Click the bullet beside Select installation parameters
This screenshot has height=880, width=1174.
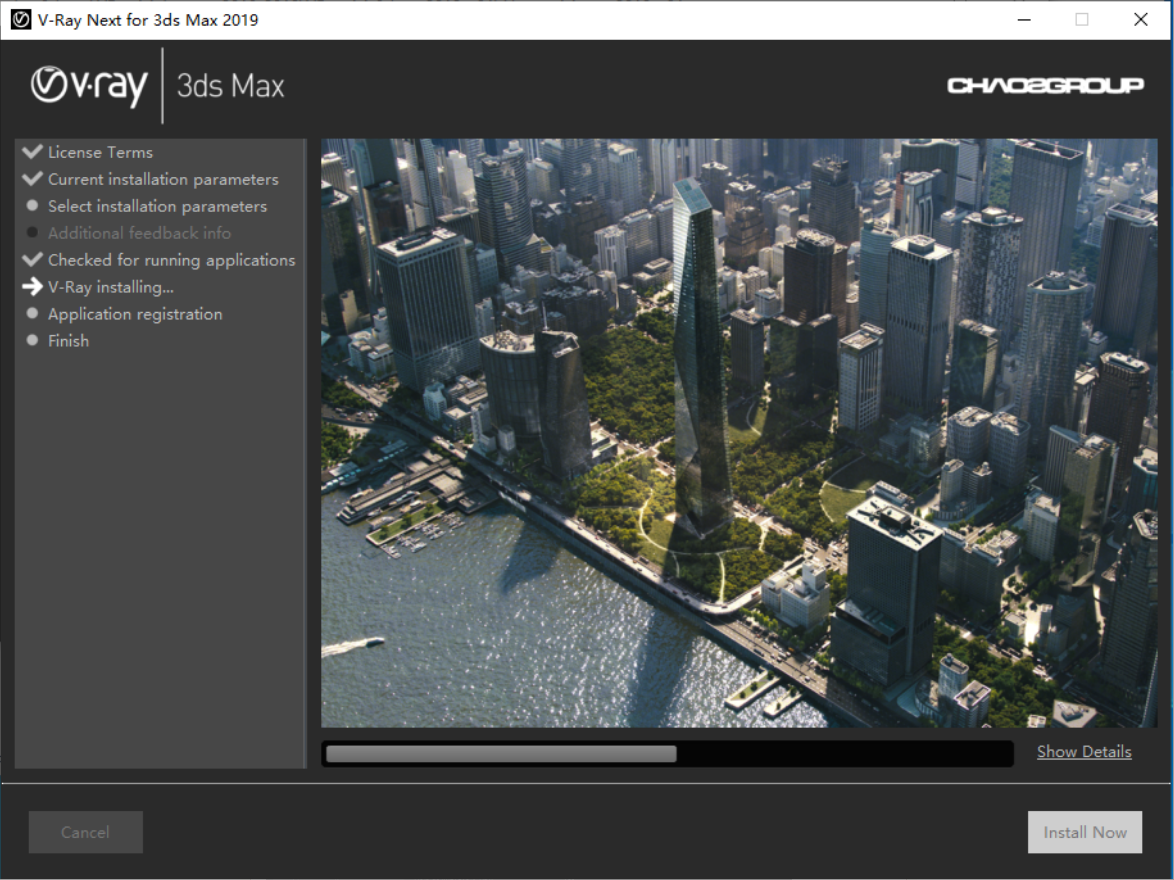pyautogui.click(x=32, y=206)
